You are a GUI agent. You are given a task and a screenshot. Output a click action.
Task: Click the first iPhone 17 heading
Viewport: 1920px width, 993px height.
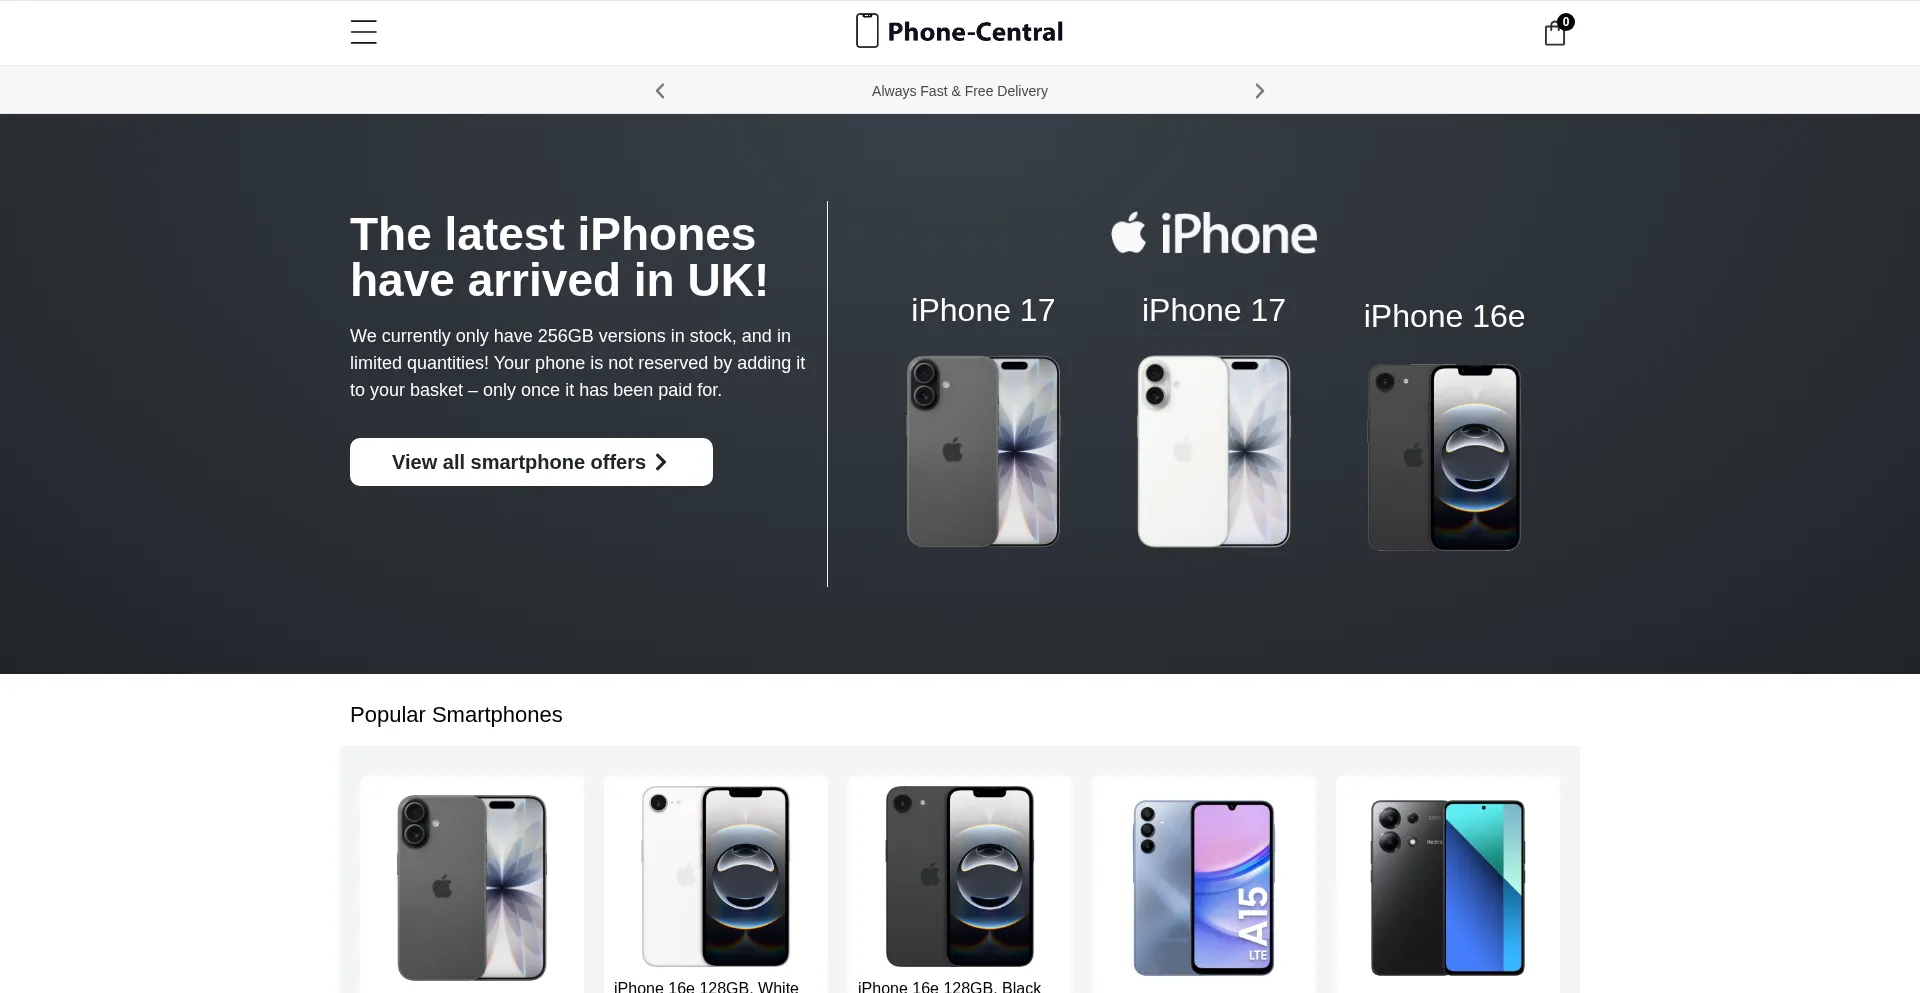(983, 310)
